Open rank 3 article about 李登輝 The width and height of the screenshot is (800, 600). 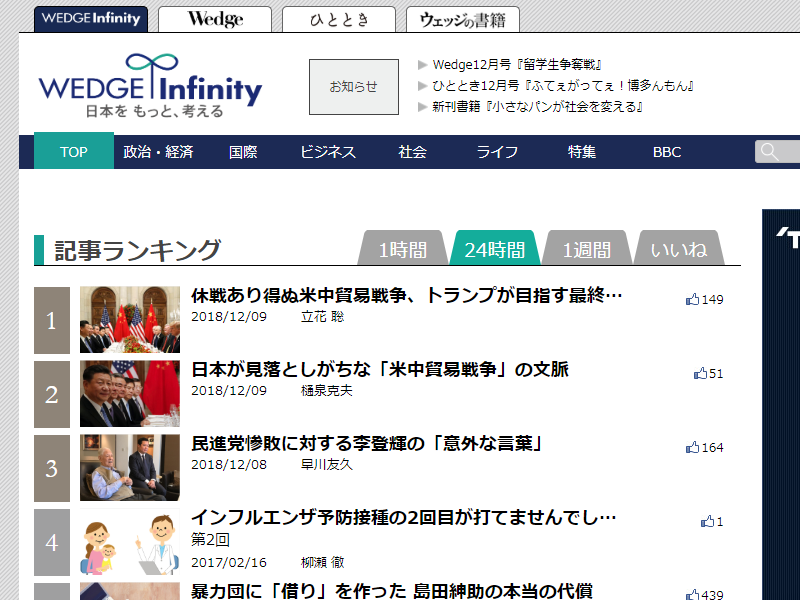(x=366, y=443)
